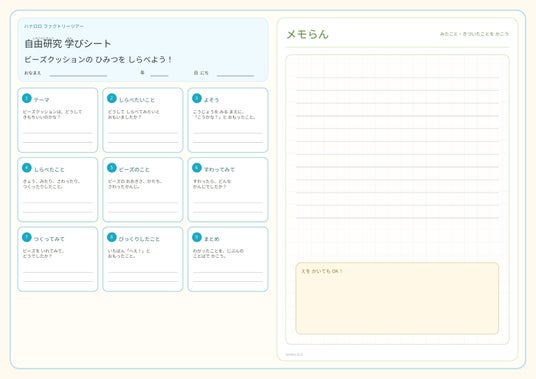Click the prompt text under すわってみて
Screen dimensions: 536x379
tap(212, 184)
